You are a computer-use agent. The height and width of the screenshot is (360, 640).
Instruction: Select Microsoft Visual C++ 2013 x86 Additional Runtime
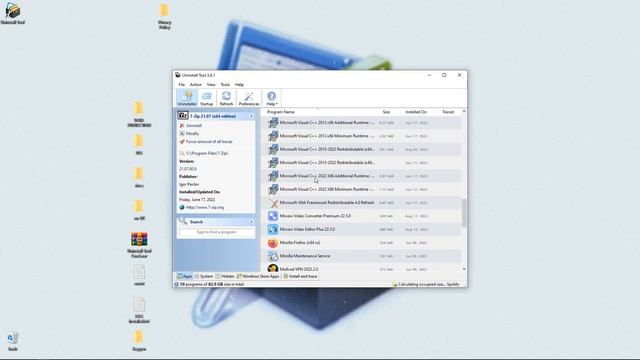(362, 123)
